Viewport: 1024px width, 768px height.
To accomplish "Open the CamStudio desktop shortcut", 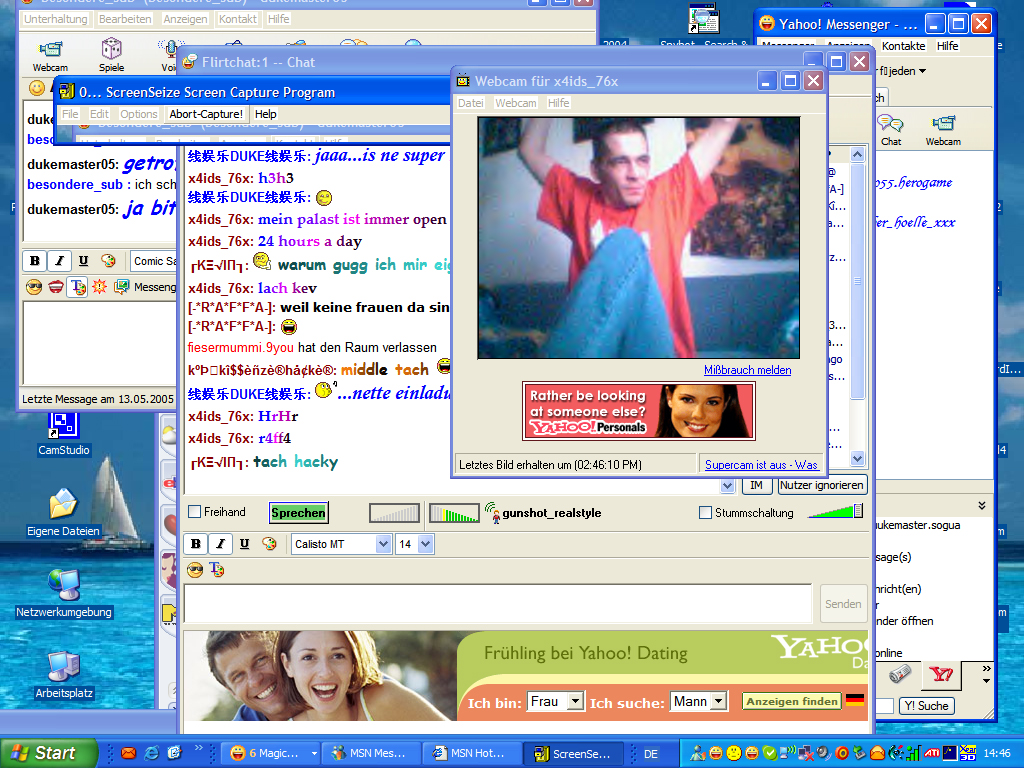I will [x=63, y=432].
